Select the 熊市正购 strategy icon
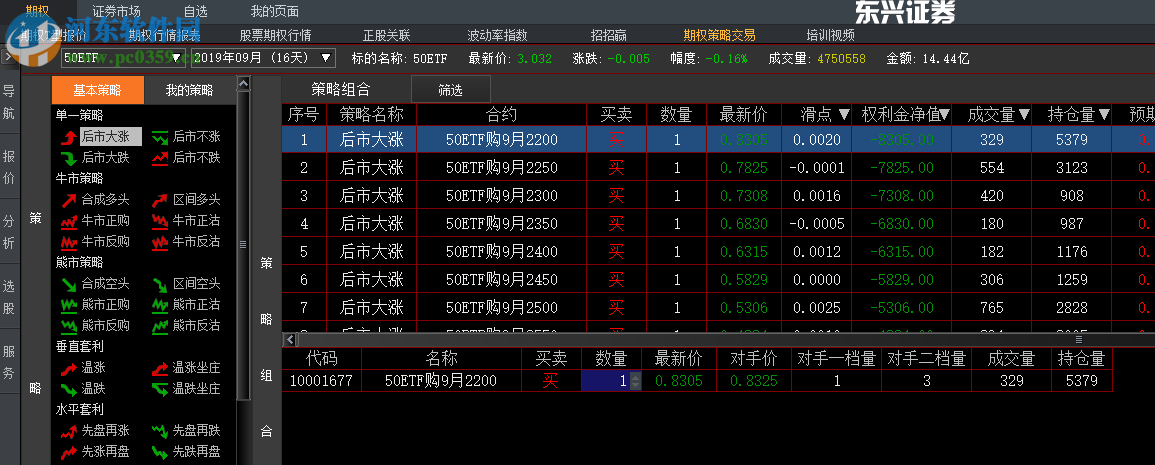This screenshot has width=1155, height=465. tap(68, 304)
